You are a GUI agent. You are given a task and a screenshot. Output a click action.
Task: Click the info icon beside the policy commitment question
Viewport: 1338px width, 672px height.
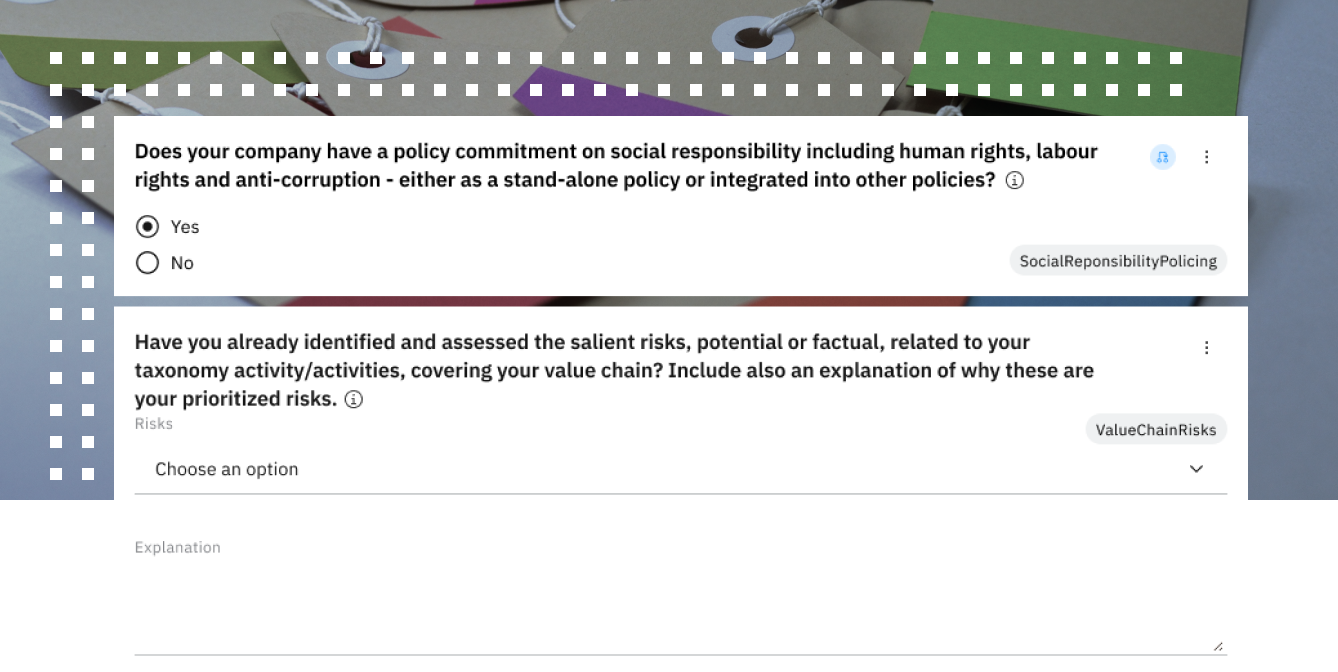point(1014,181)
